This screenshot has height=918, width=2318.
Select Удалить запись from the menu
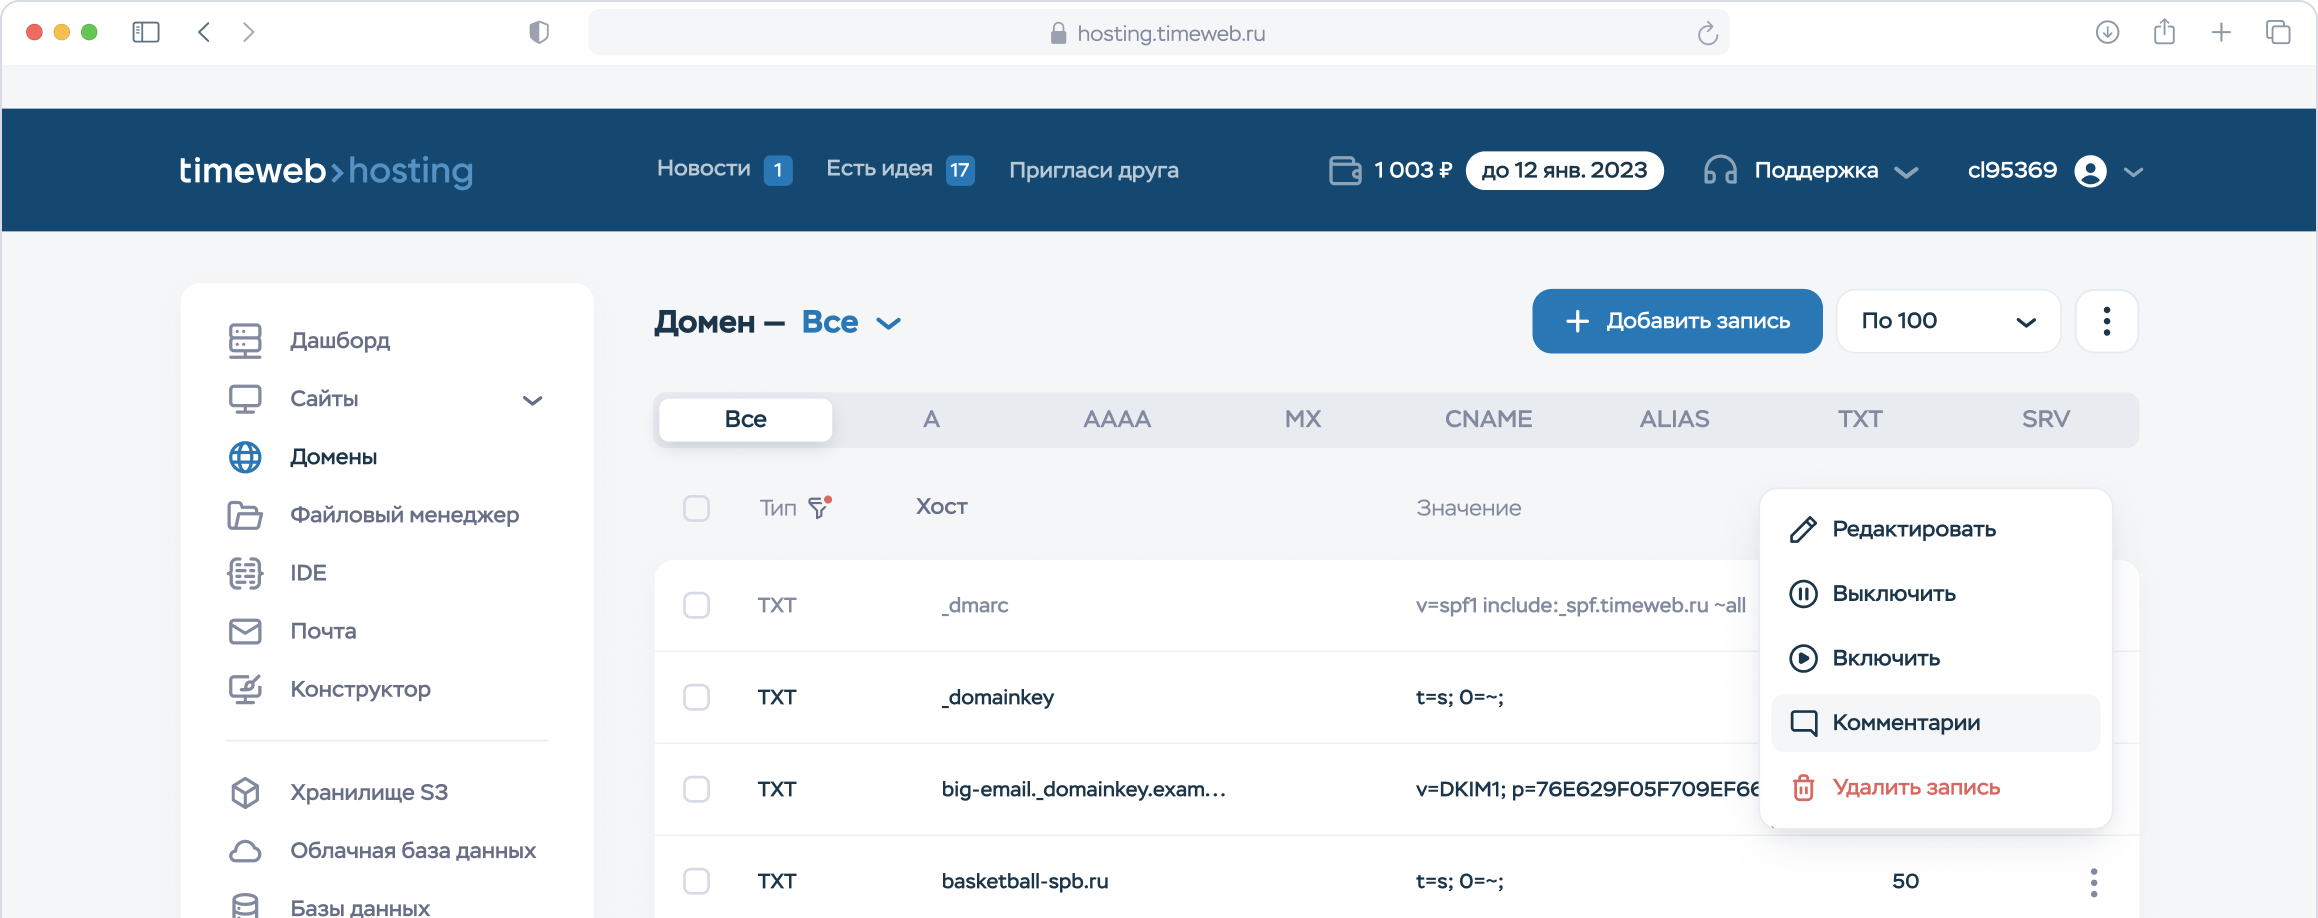pos(1935,787)
